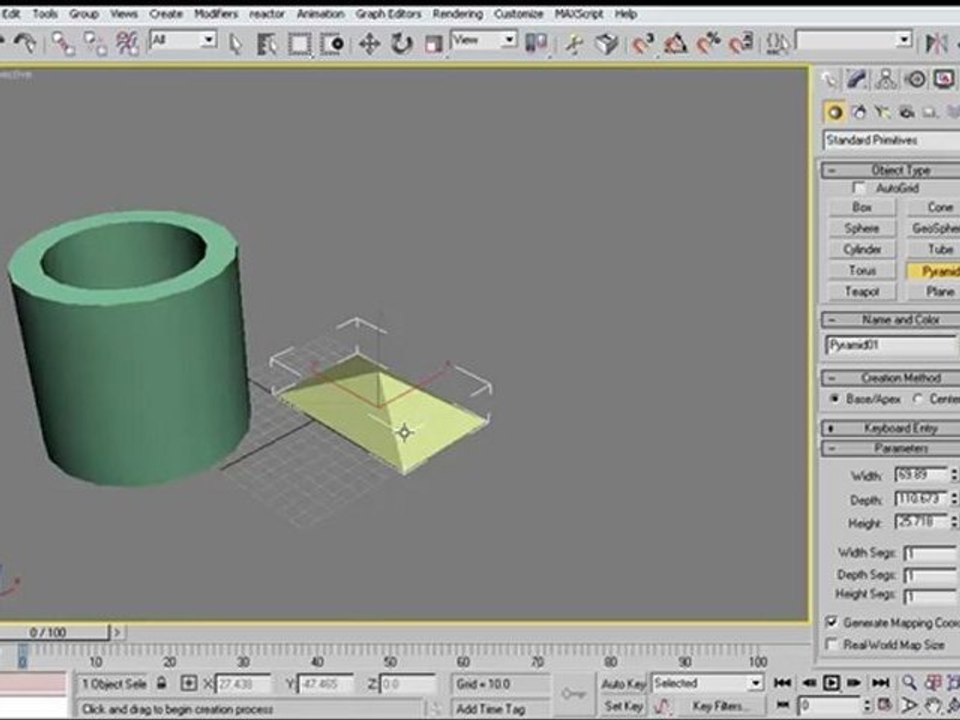Click the Pan View hand icon

point(932,705)
